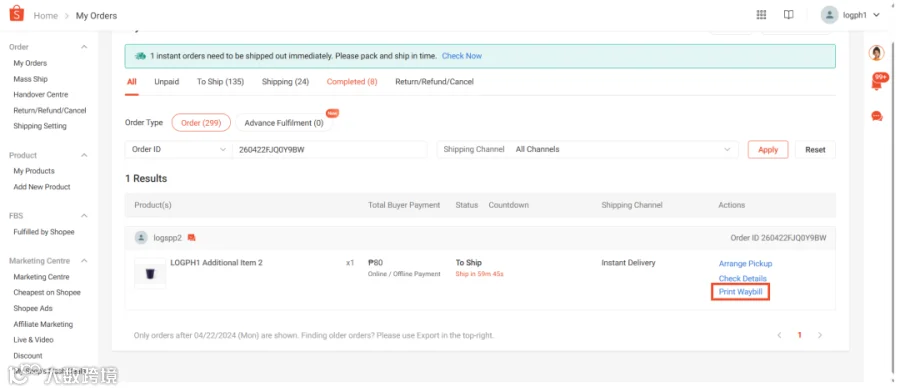This screenshot has height=392, width=900.
Task: Click the buyer logspp2 avatar icon
Action: point(141,238)
